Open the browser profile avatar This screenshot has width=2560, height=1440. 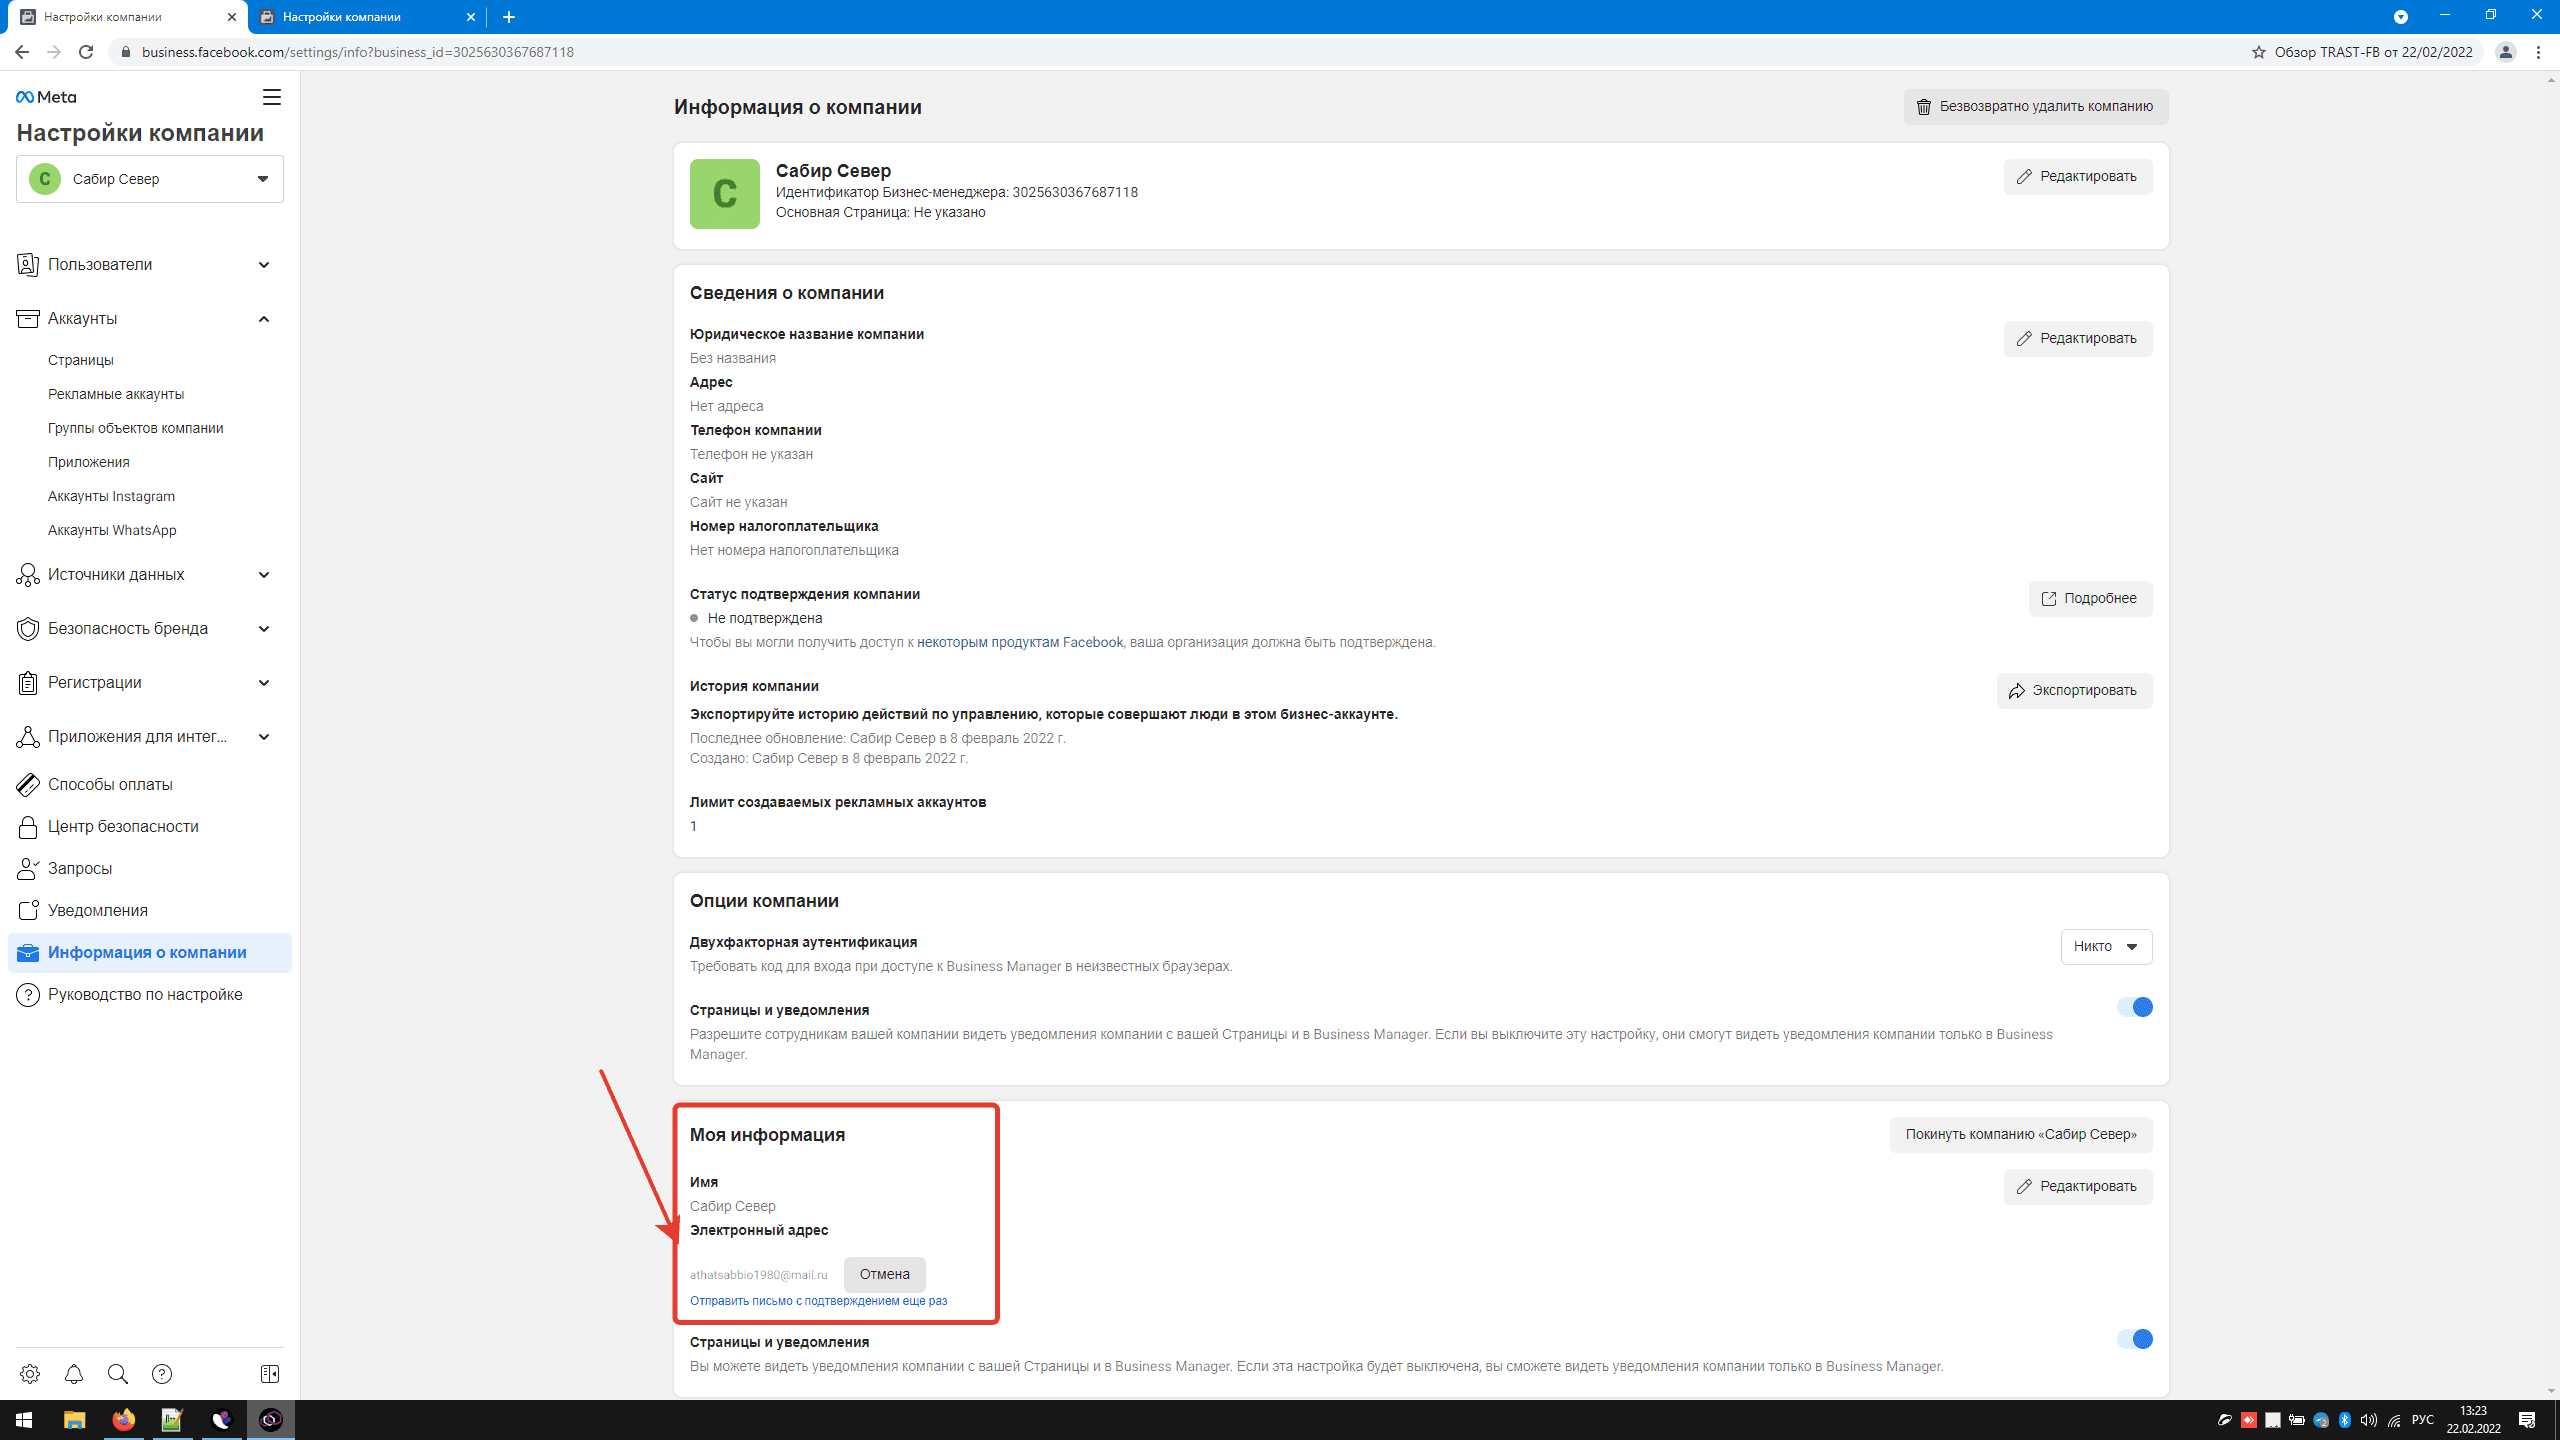pos(2506,52)
